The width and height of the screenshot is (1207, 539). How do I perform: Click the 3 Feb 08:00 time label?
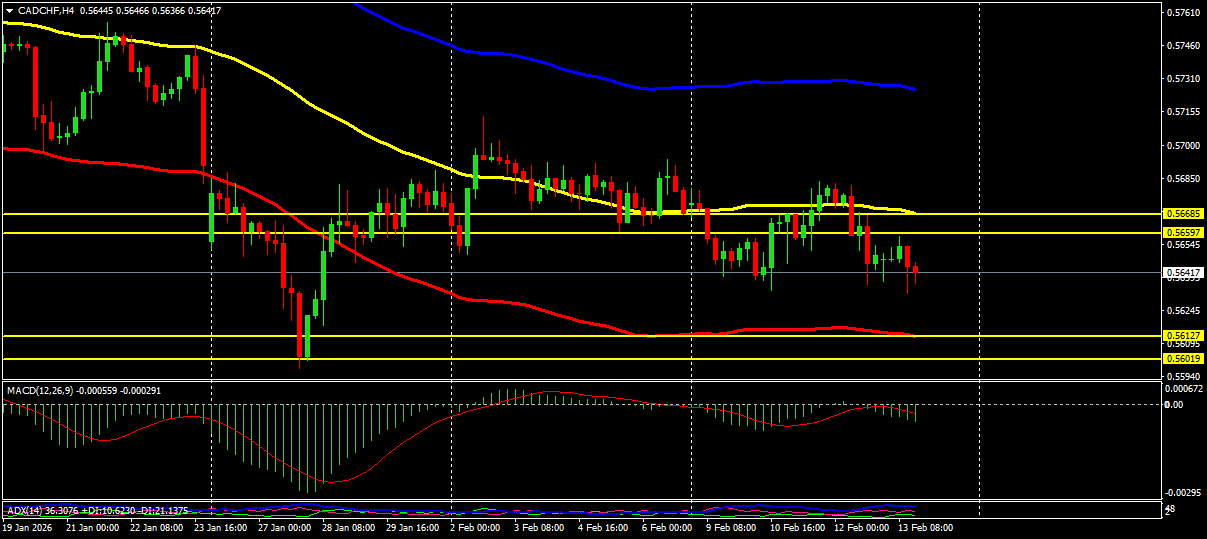click(539, 527)
